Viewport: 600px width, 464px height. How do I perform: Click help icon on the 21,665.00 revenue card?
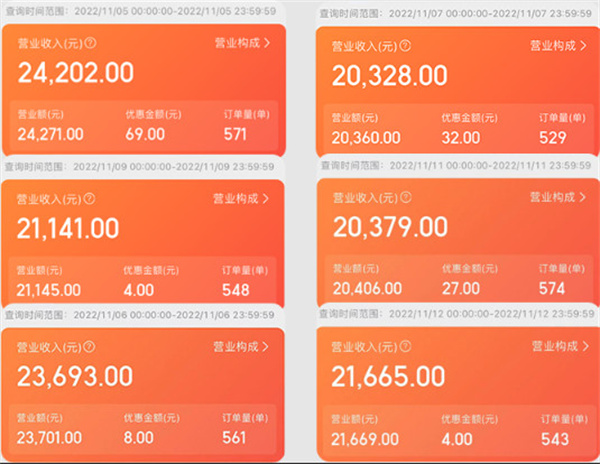405,346
